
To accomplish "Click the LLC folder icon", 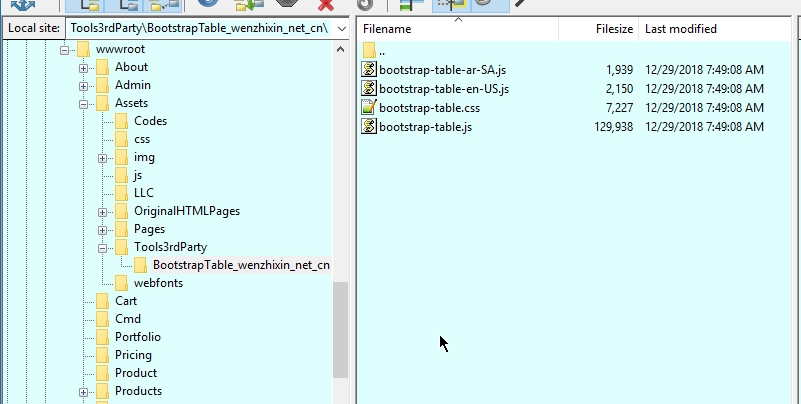I will pyautogui.click(x=122, y=193).
